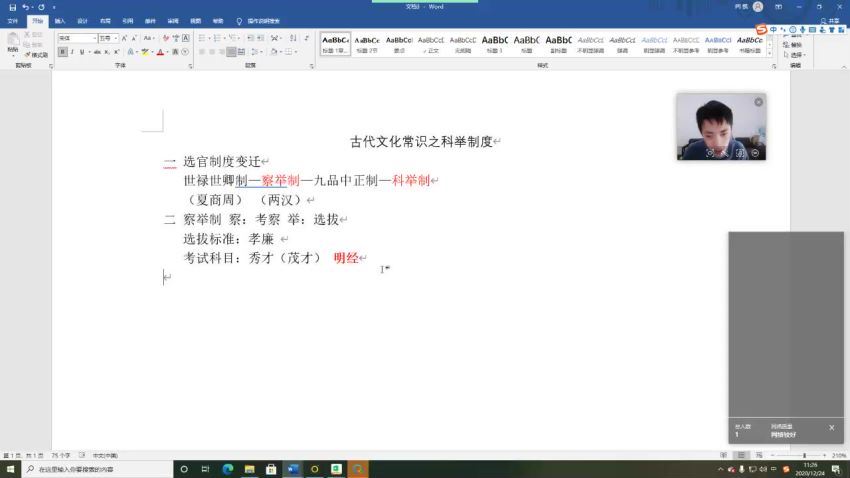Click the Sogou input method S icon
Image resolution: width=850 pixels, height=478 pixels.
[x=761, y=30]
